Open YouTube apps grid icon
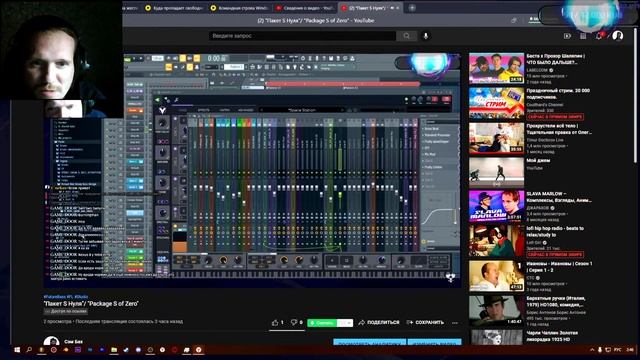Screen dimensions: 640x360 pos(583,36)
